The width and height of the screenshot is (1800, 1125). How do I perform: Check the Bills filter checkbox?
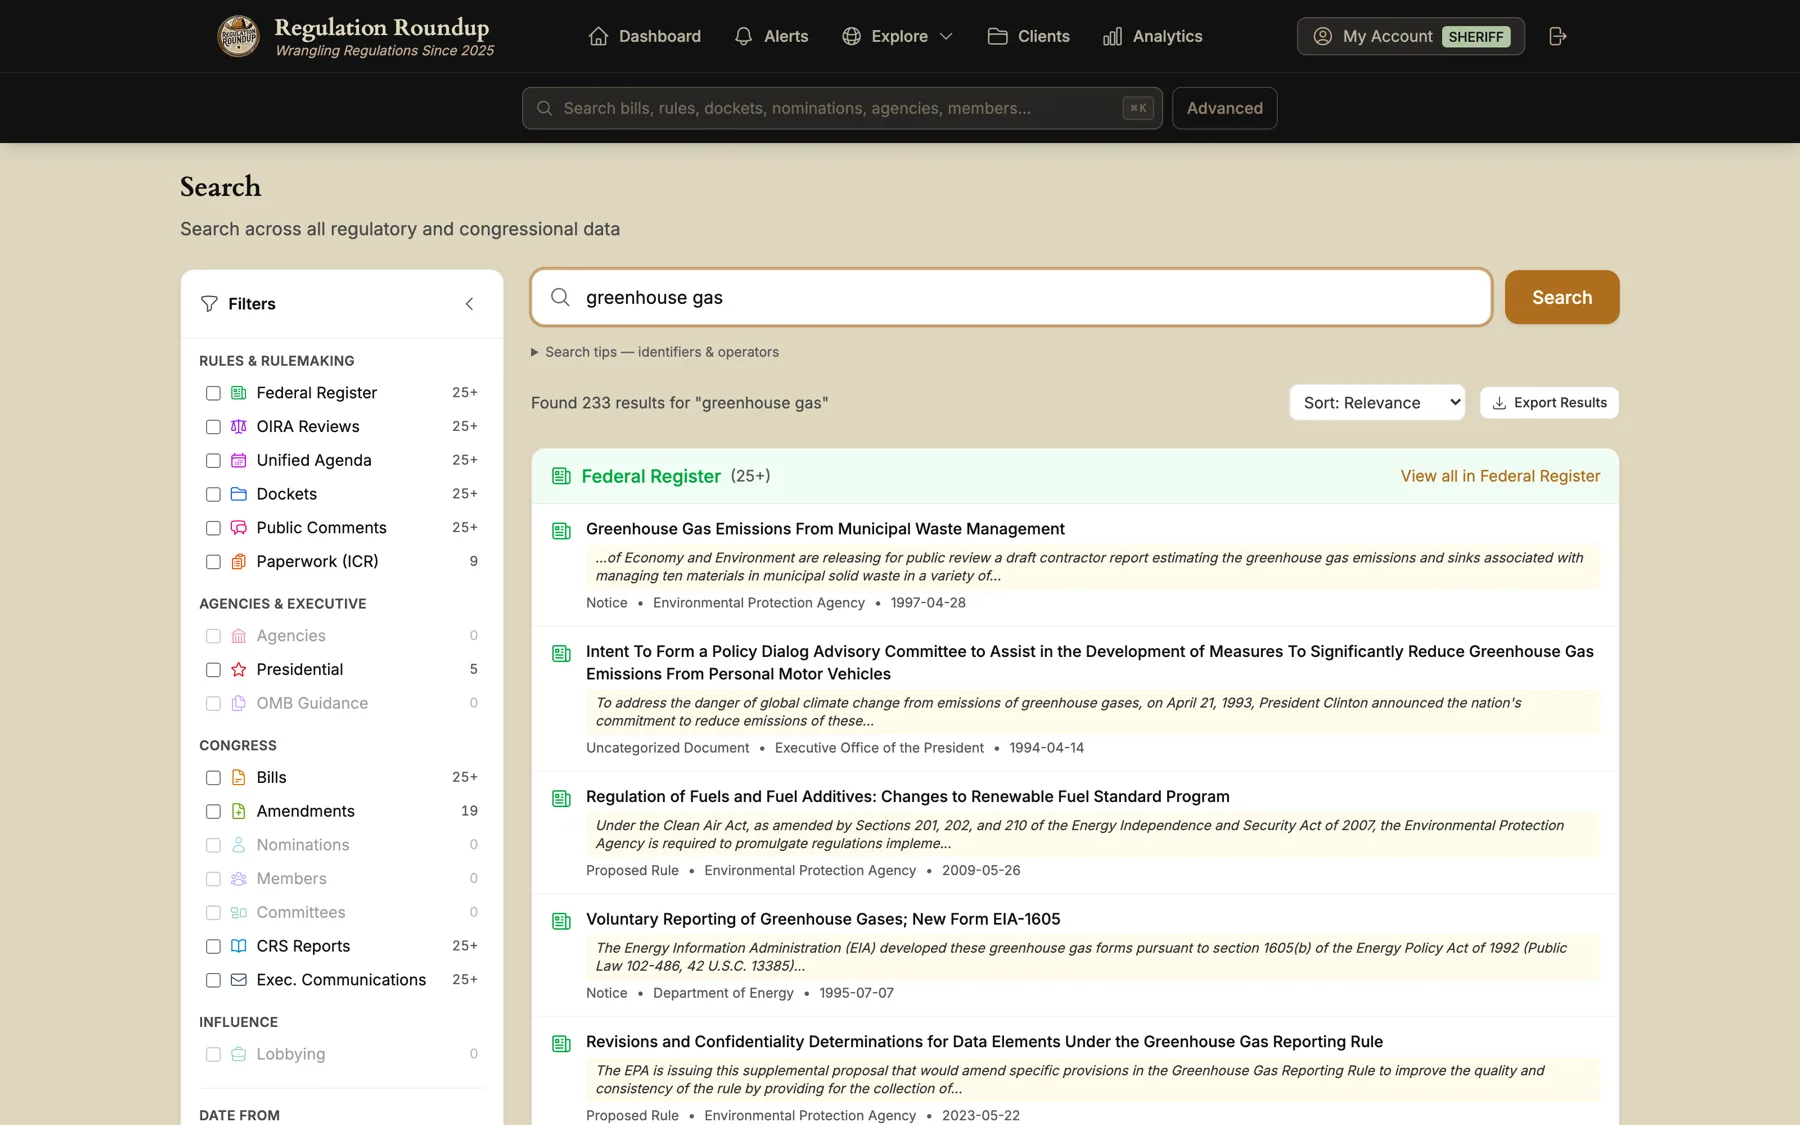click(x=213, y=778)
